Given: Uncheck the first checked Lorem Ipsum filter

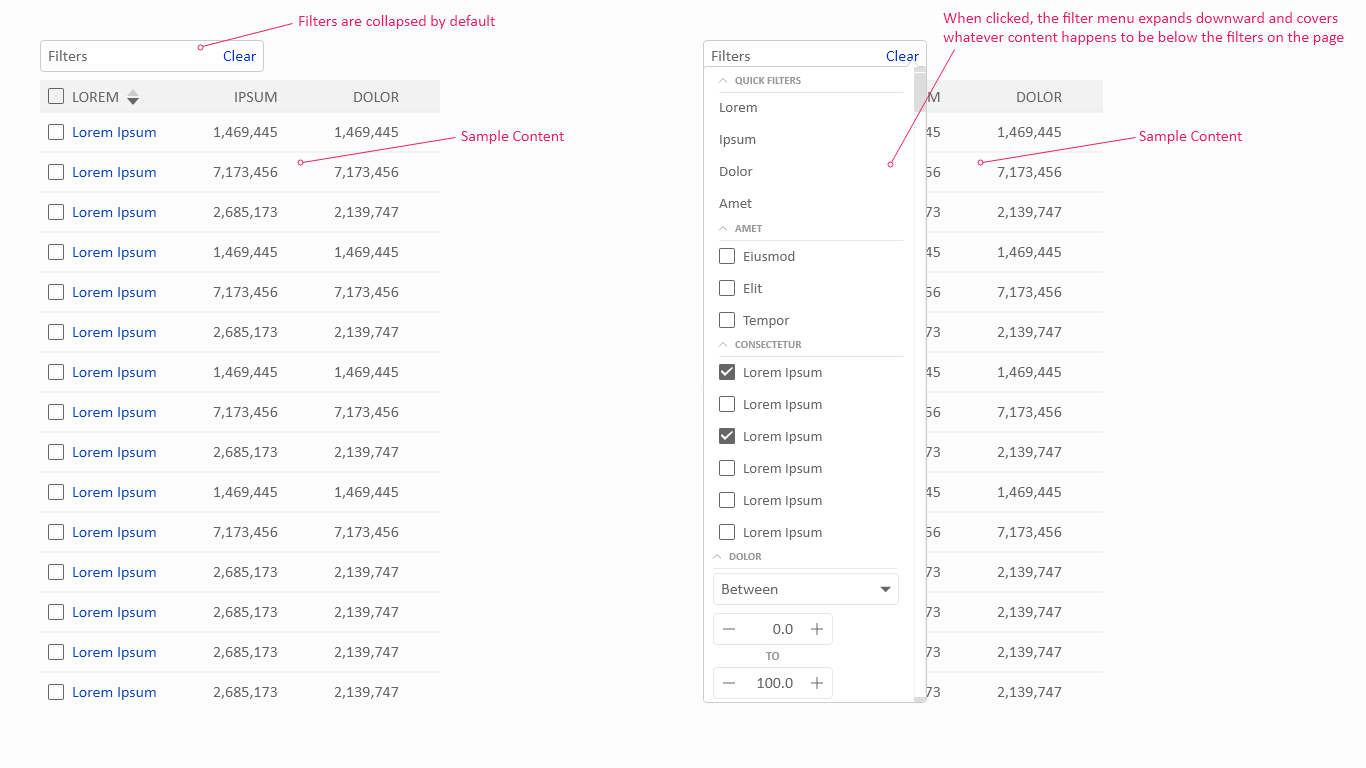Looking at the screenshot, I should pos(727,372).
